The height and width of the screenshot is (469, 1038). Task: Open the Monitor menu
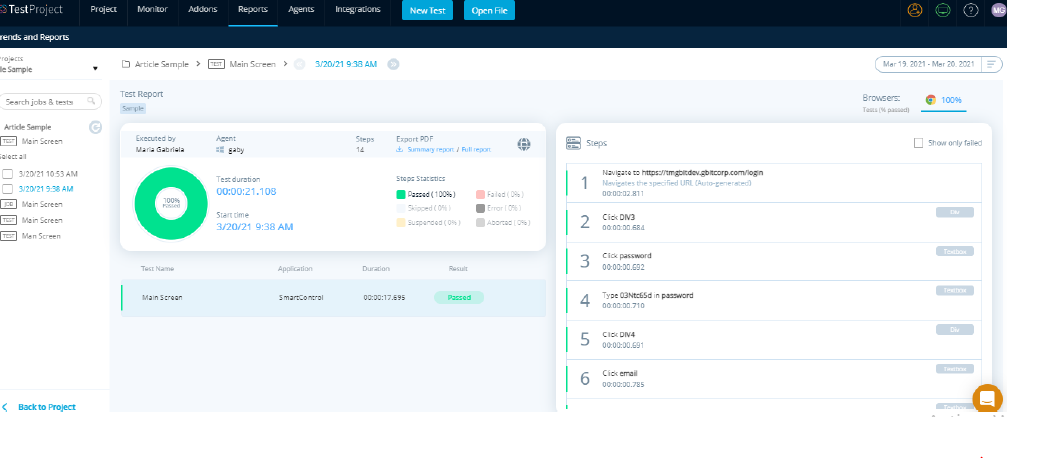(152, 9)
